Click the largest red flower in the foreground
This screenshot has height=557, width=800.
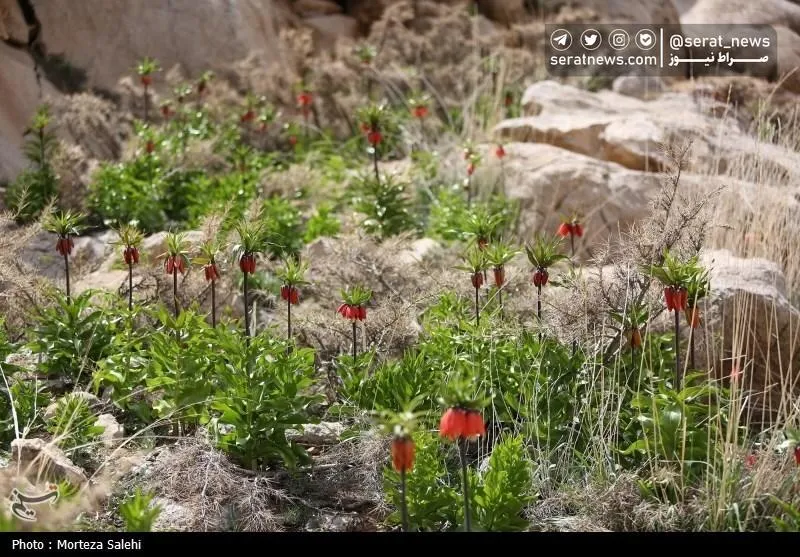click(x=462, y=423)
